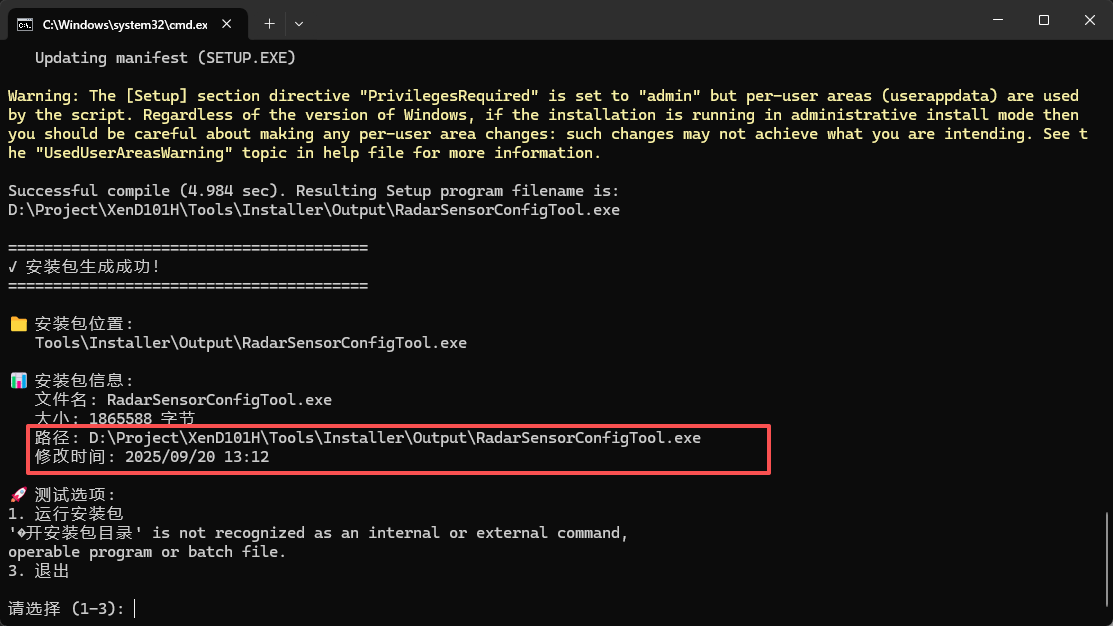Click the 修改时间 2025/09/20 13:12 line
Viewport: 1113px width, 626px height.
152,457
